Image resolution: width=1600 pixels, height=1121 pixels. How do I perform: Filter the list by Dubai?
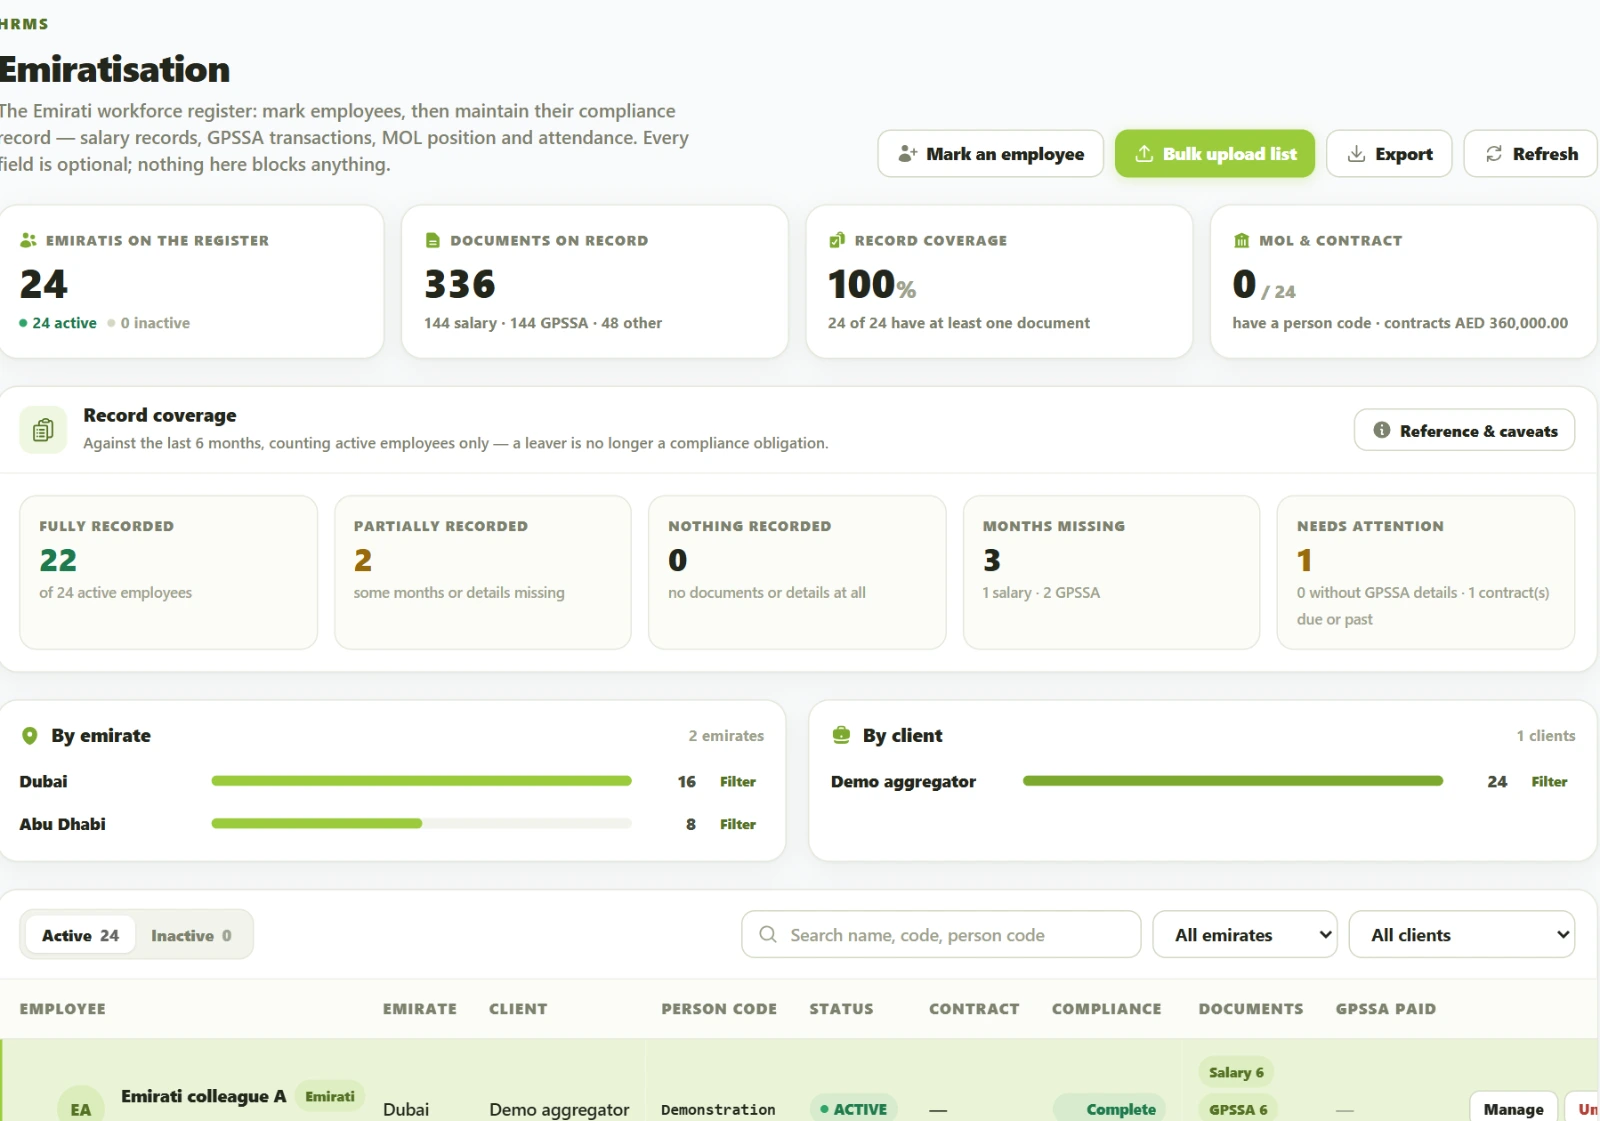pyautogui.click(x=738, y=782)
